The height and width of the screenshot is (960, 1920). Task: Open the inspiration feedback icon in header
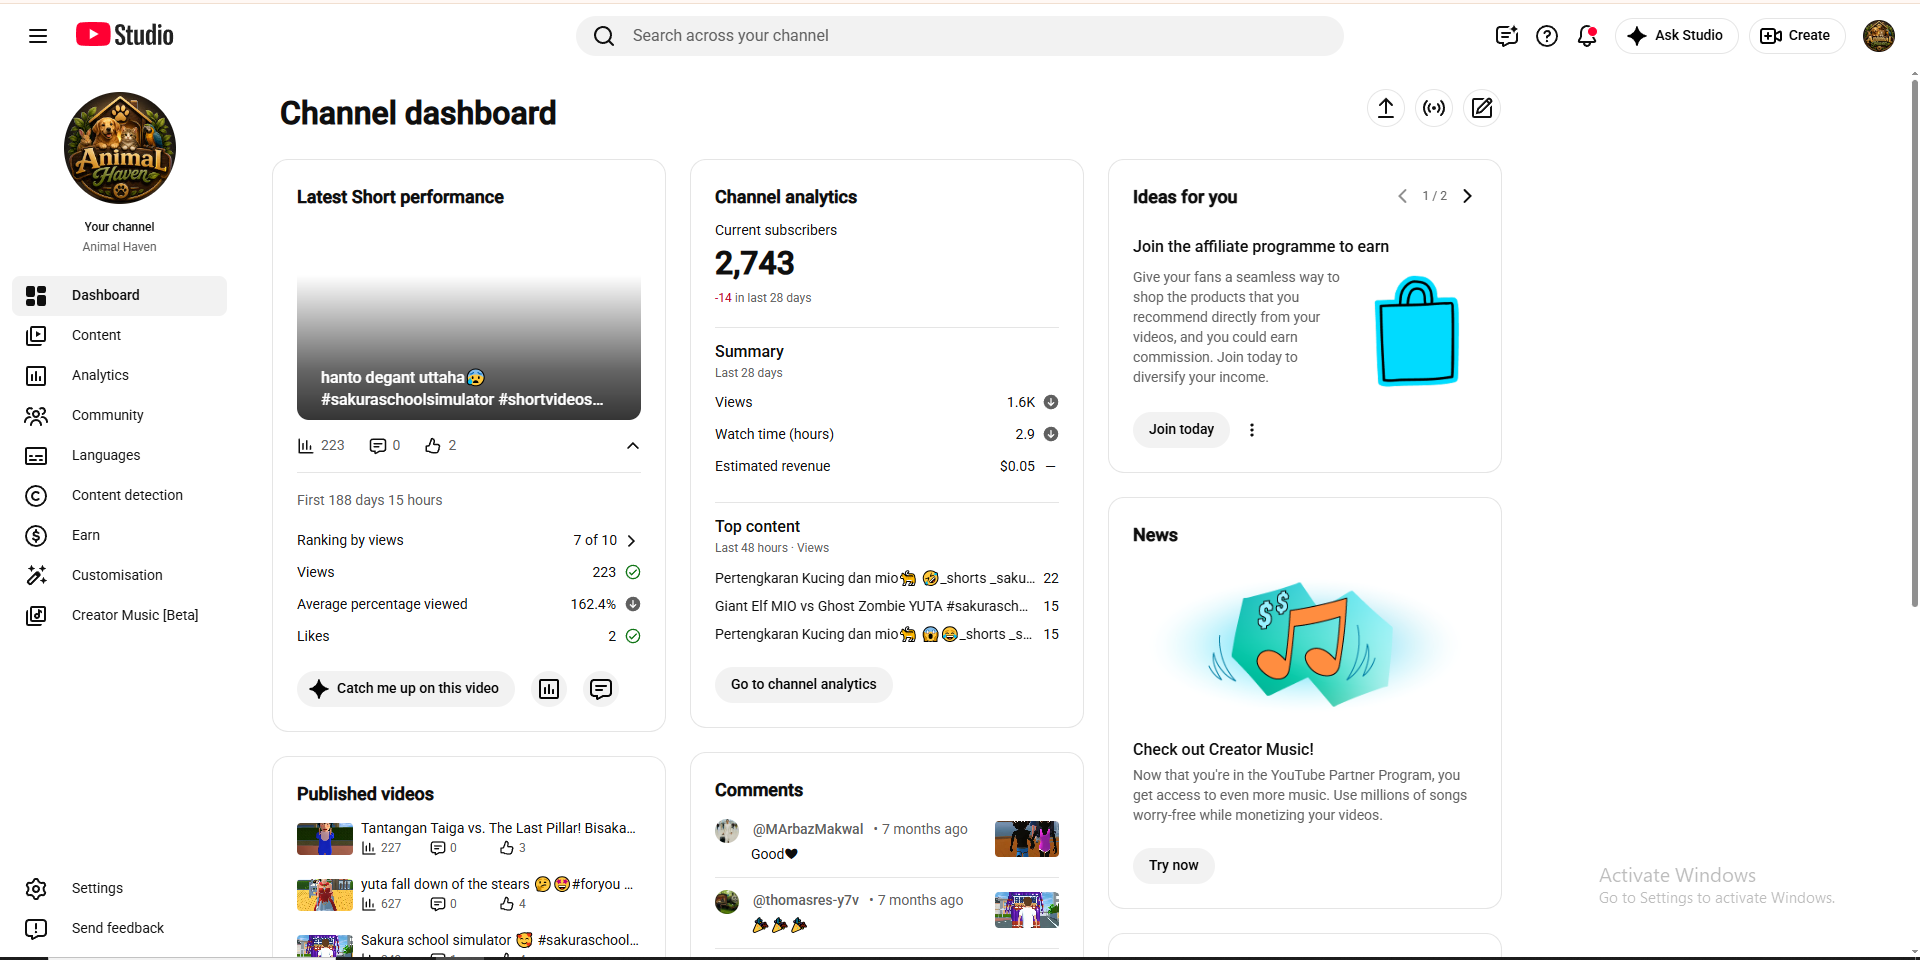1507,36
